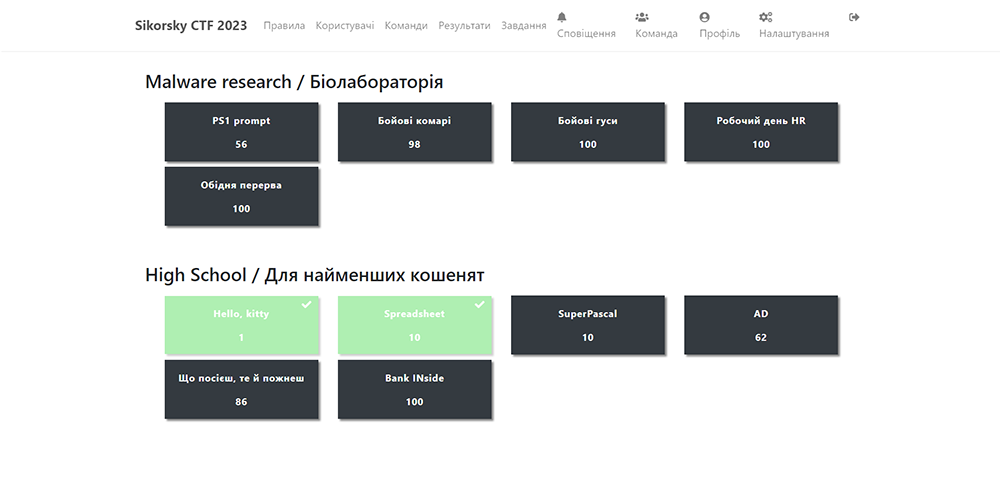View the Результати scoreboard
This screenshot has width=1000, height=488.
464,25
